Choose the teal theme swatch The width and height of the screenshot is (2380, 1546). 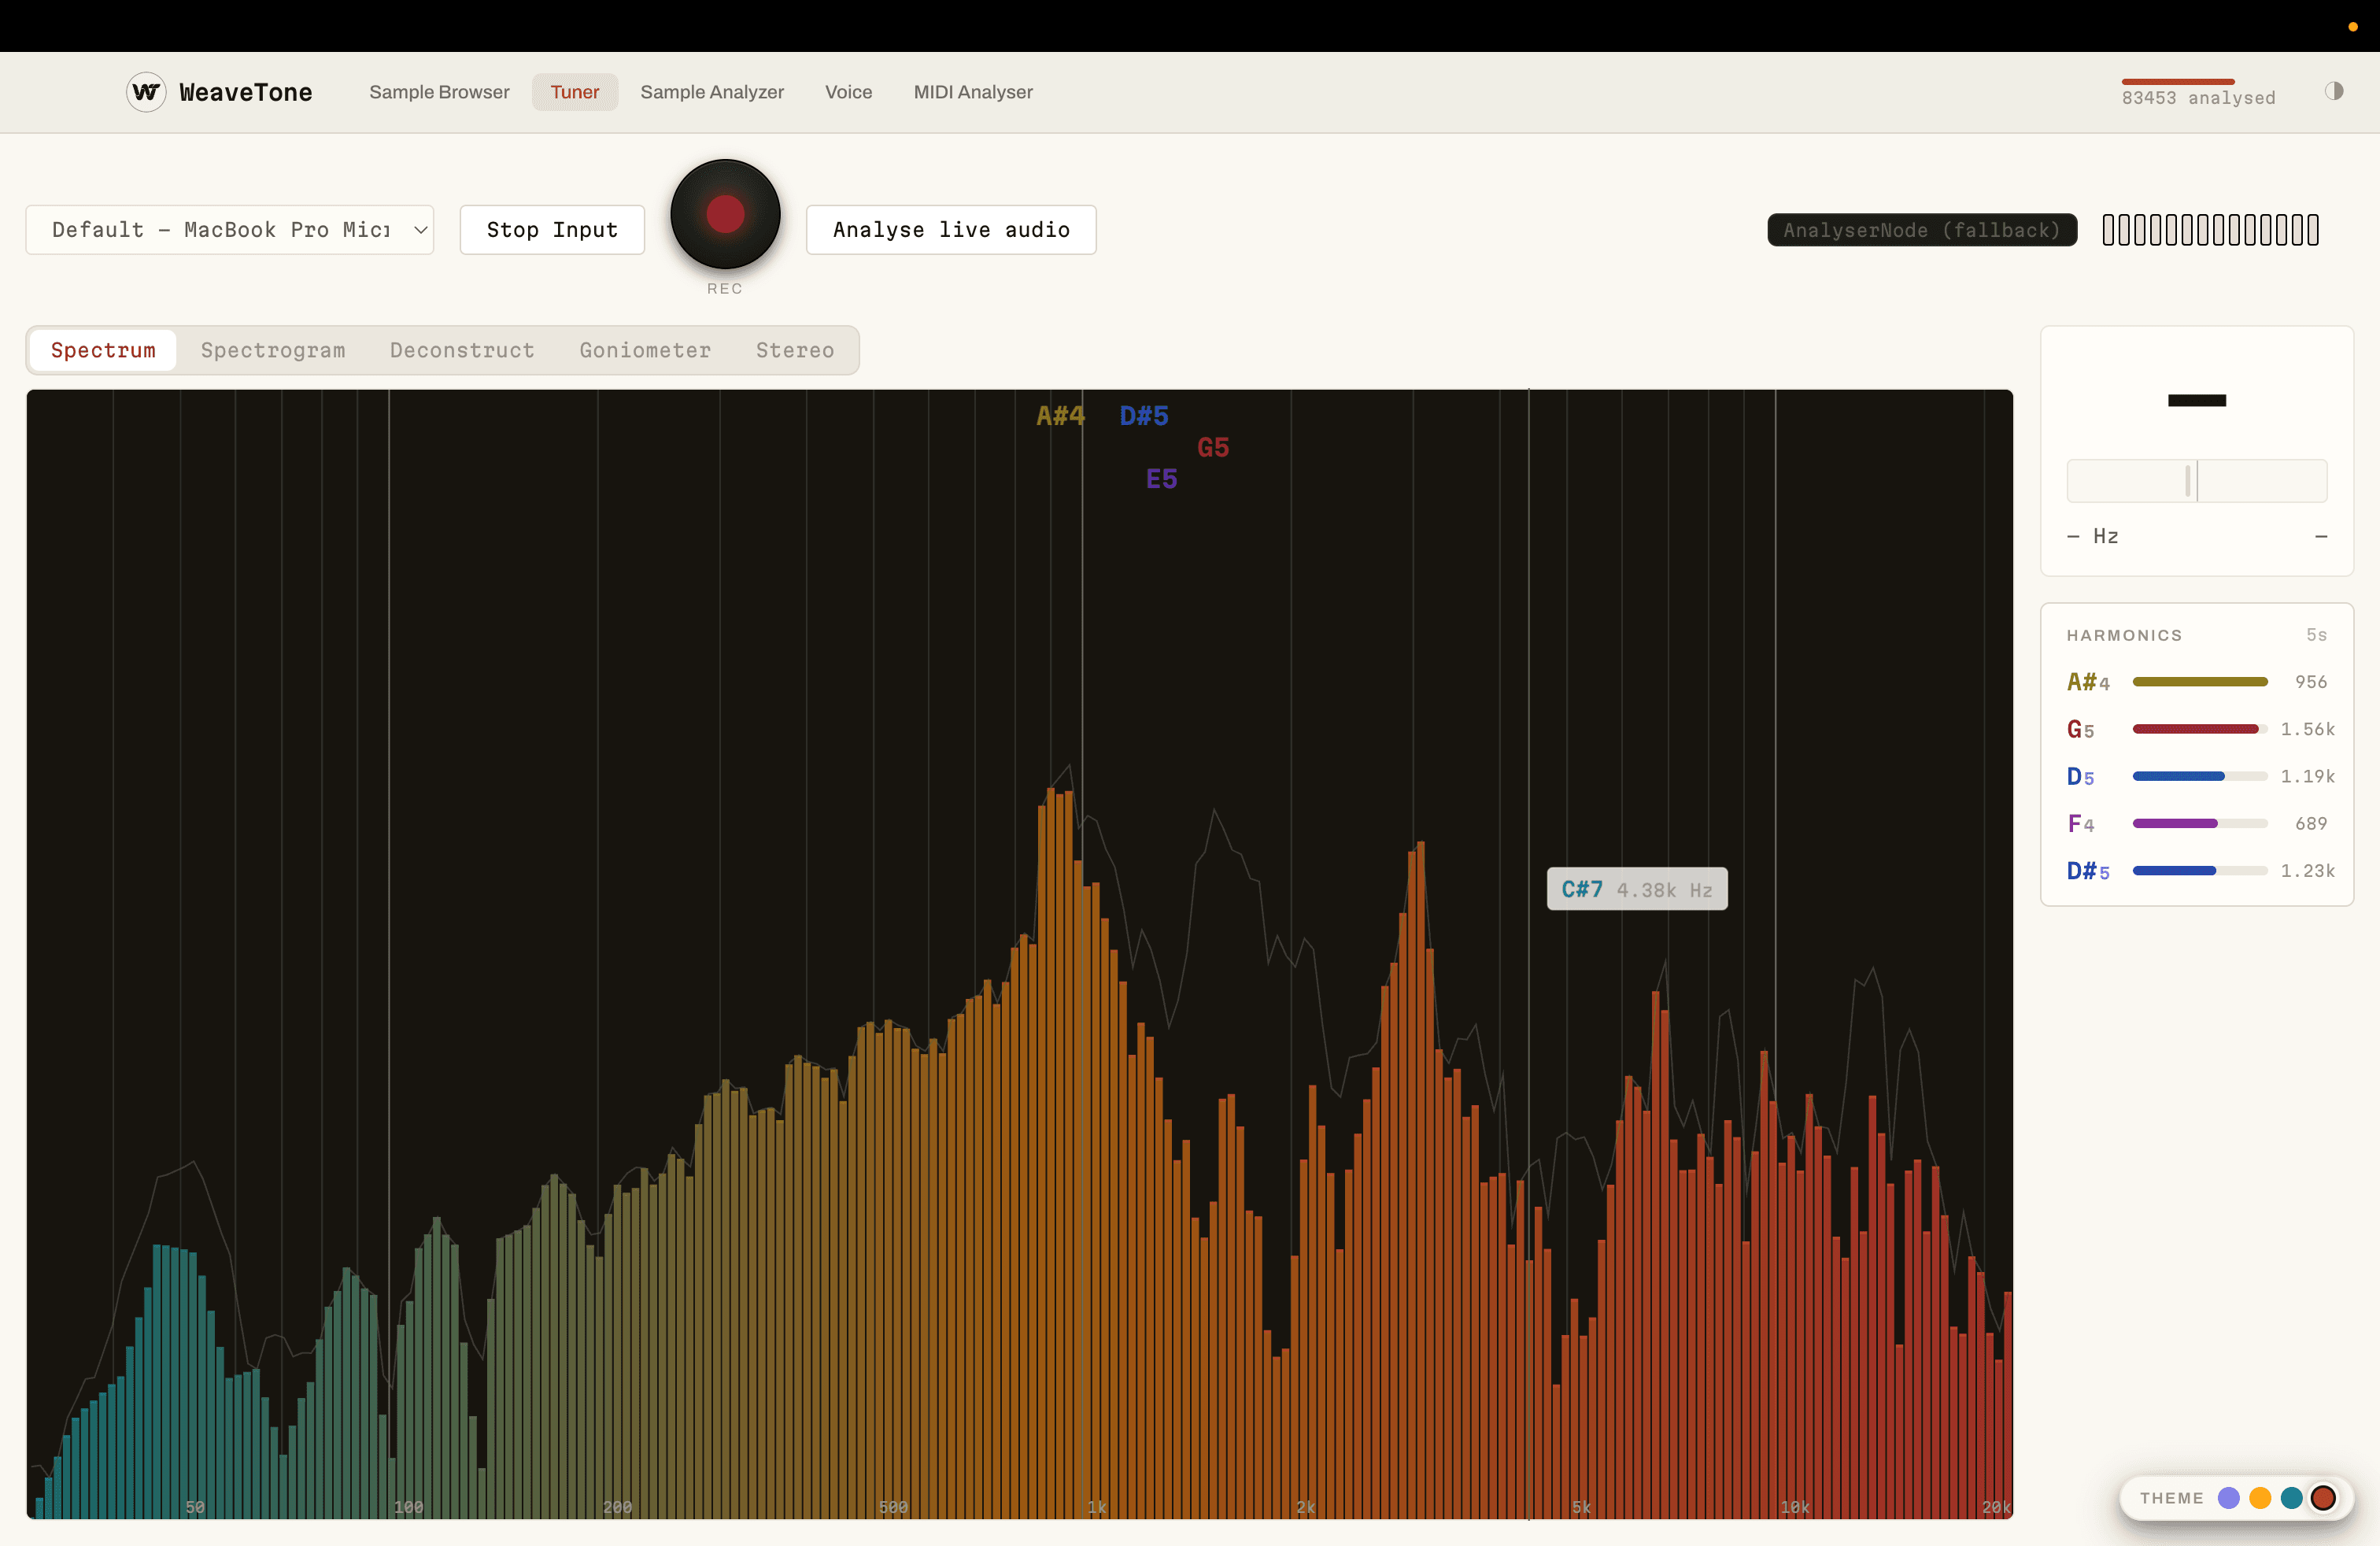[2291, 1497]
